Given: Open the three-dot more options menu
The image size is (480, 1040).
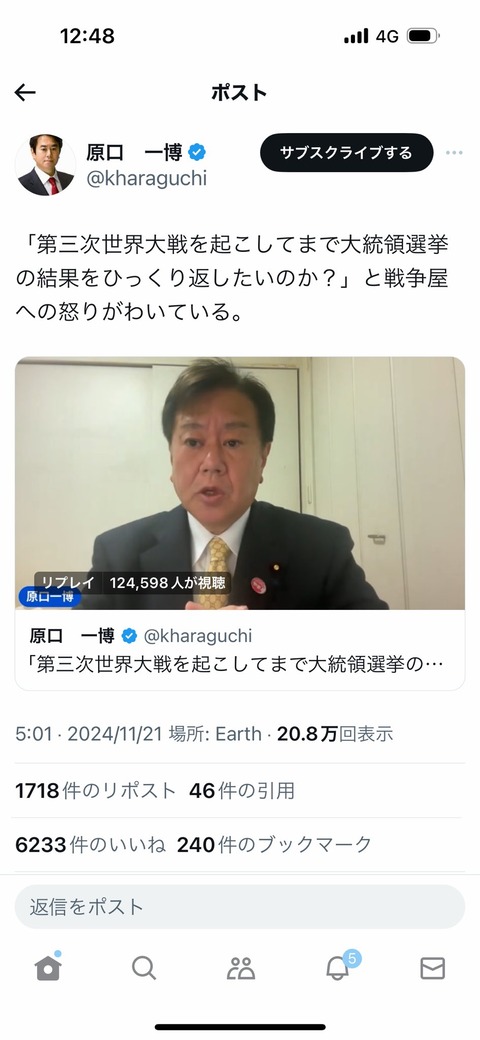Looking at the screenshot, I should pyautogui.click(x=454, y=153).
